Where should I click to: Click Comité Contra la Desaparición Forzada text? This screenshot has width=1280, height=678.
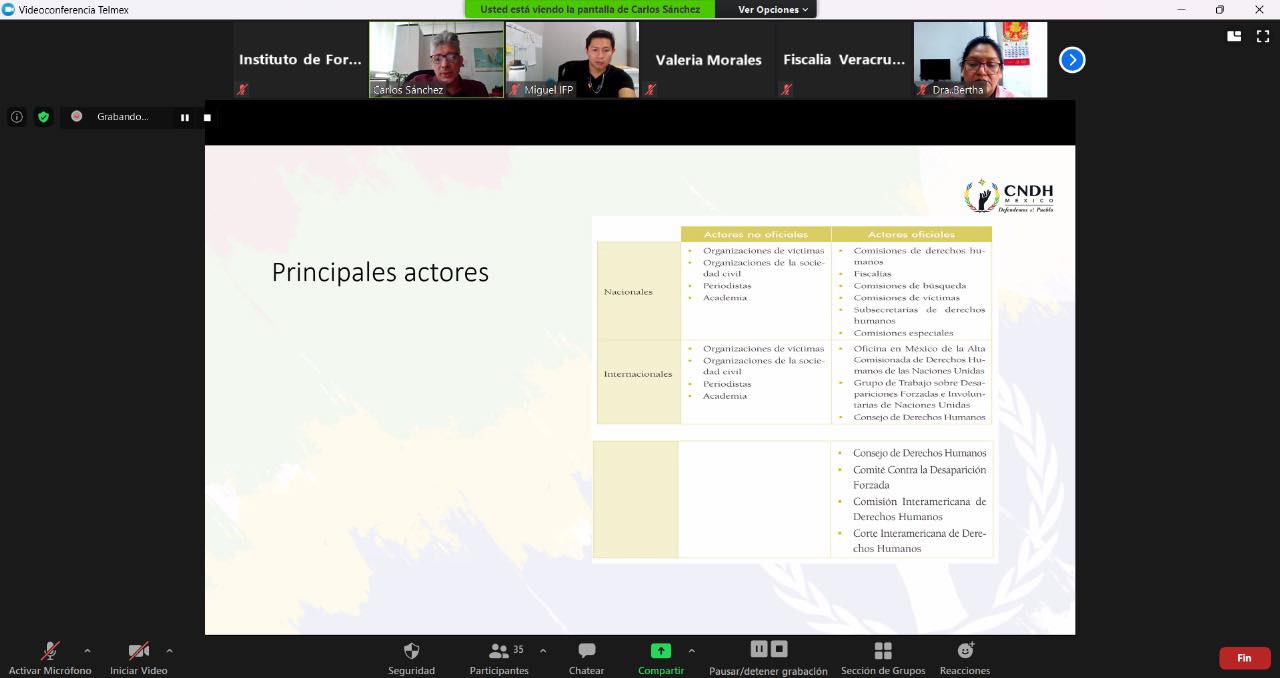(919, 477)
